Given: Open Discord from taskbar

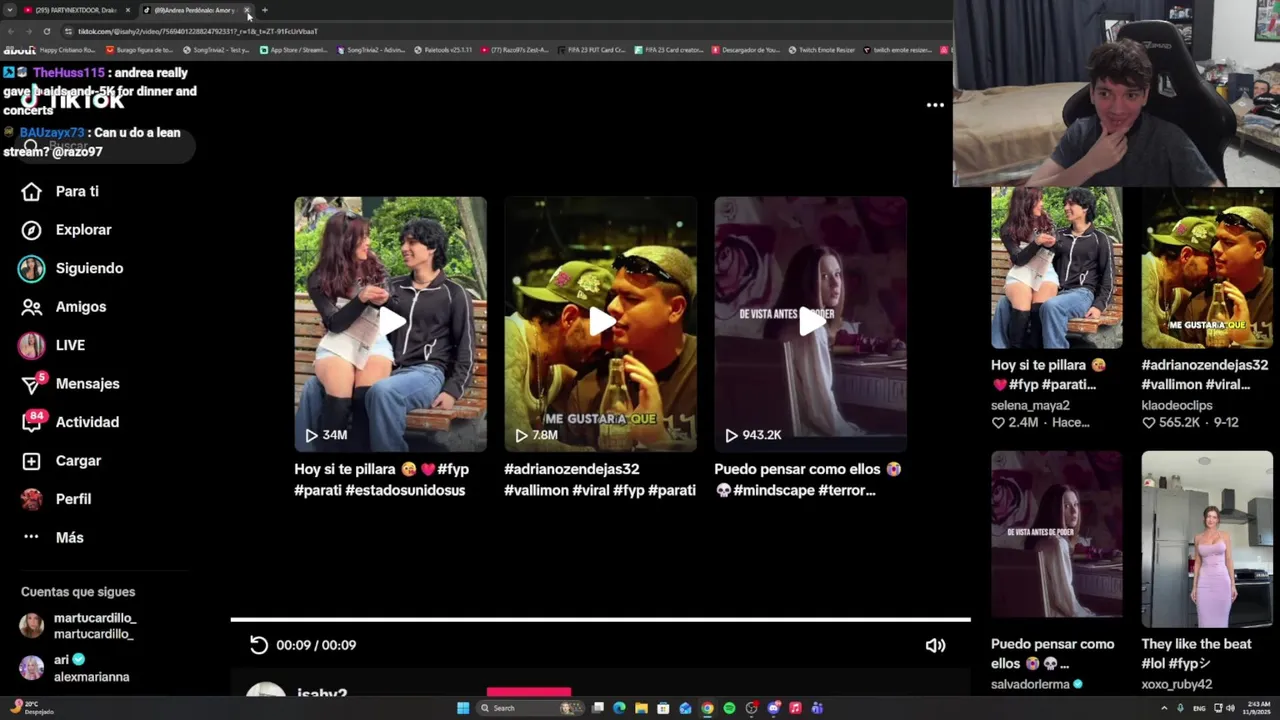Looking at the screenshot, I should tap(773, 708).
